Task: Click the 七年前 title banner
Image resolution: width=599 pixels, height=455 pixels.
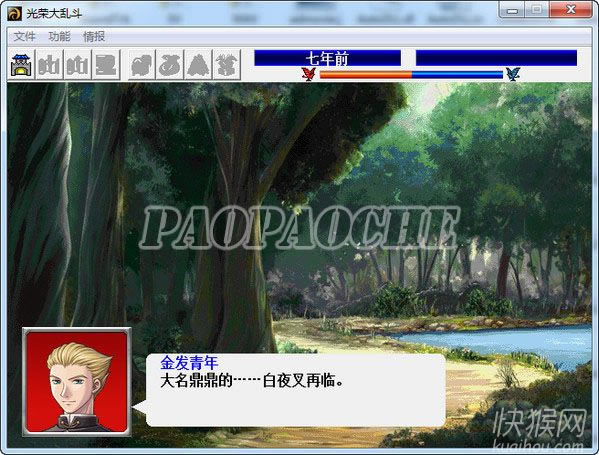Action: (x=327, y=58)
